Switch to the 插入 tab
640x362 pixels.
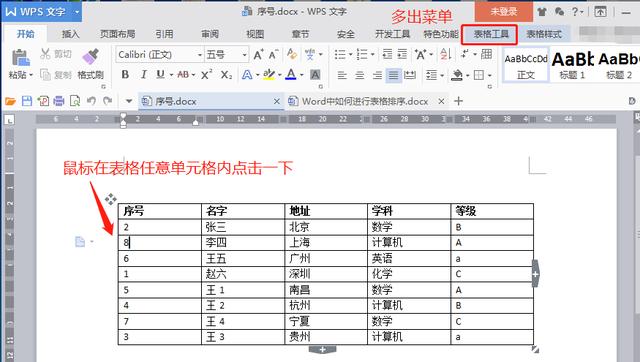click(x=70, y=34)
